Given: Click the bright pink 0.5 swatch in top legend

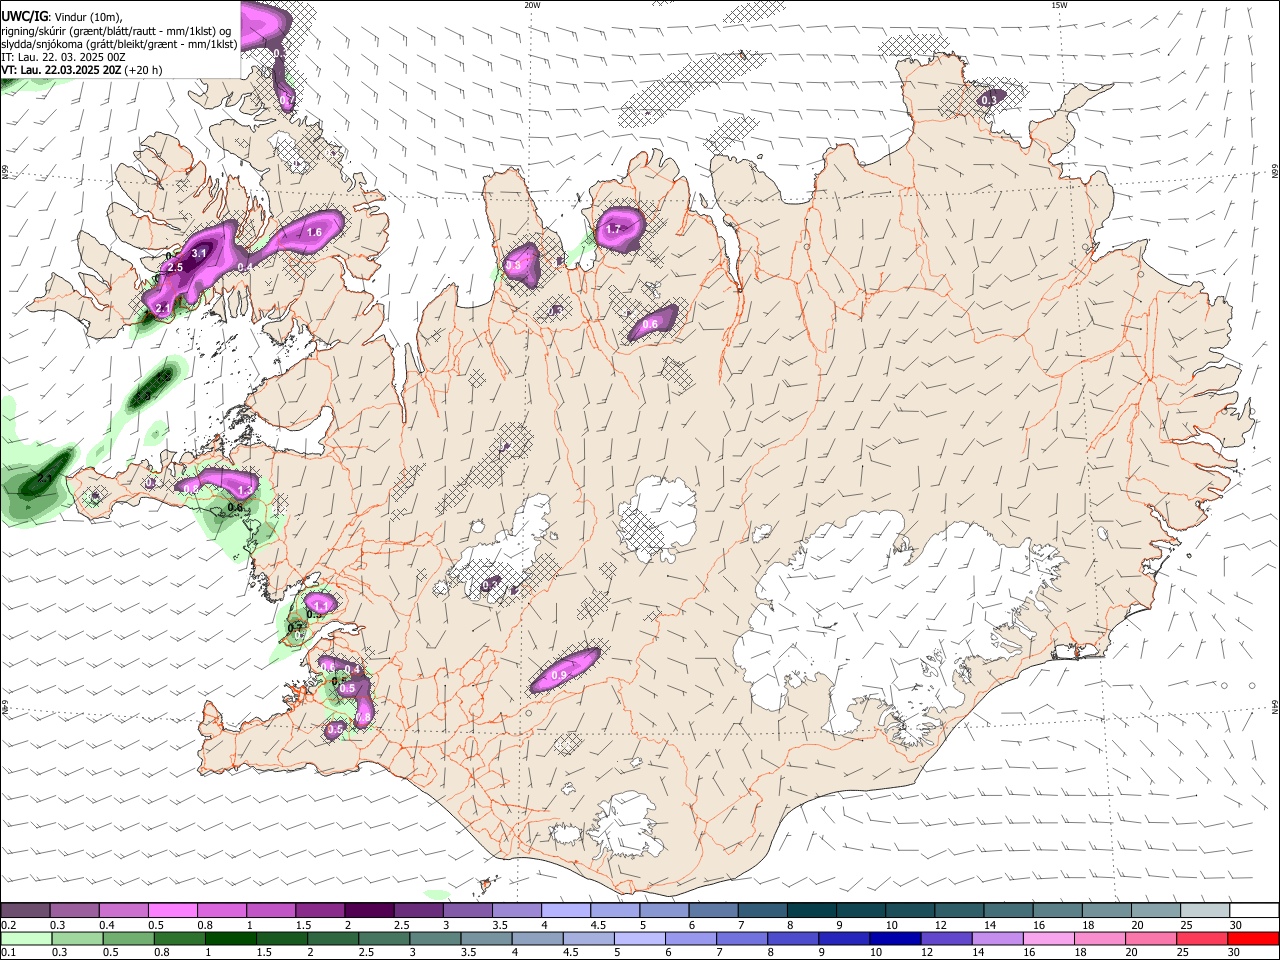Looking at the screenshot, I should pos(172,910).
